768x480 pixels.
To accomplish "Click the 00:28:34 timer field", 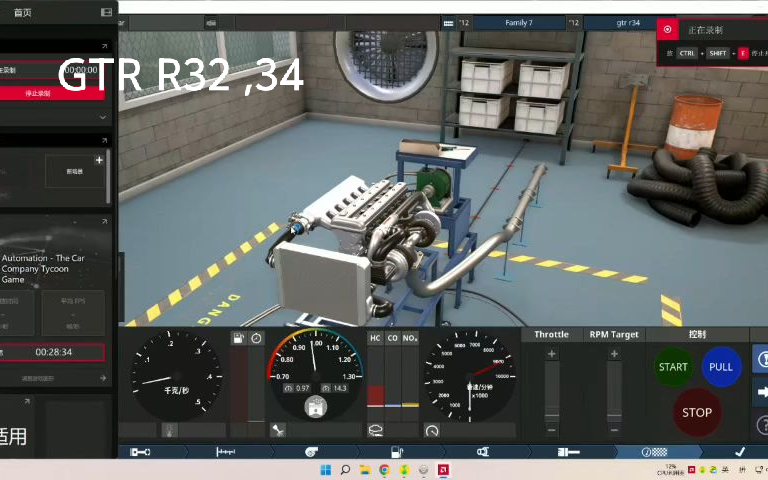I will click(52, 352).
